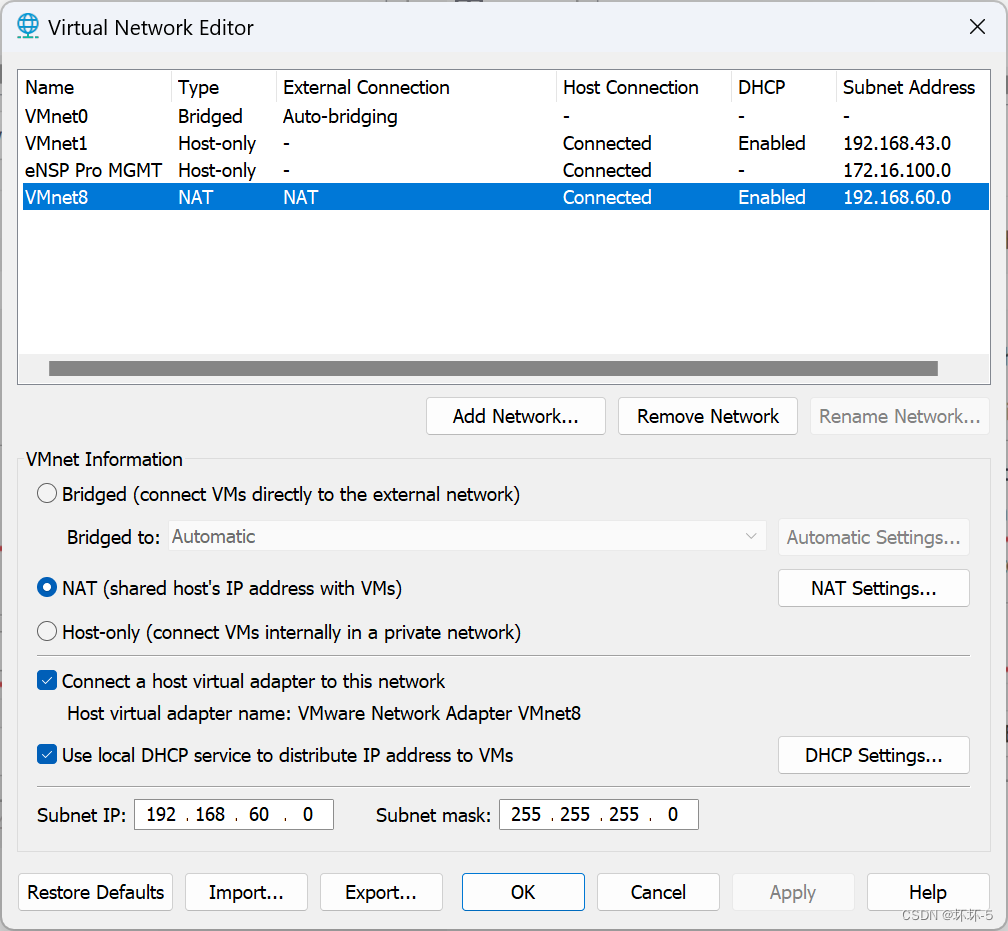Viewport: 1008px width, 931px height.
Task: Select the Host-only private network option
Action: pos(47,632)
